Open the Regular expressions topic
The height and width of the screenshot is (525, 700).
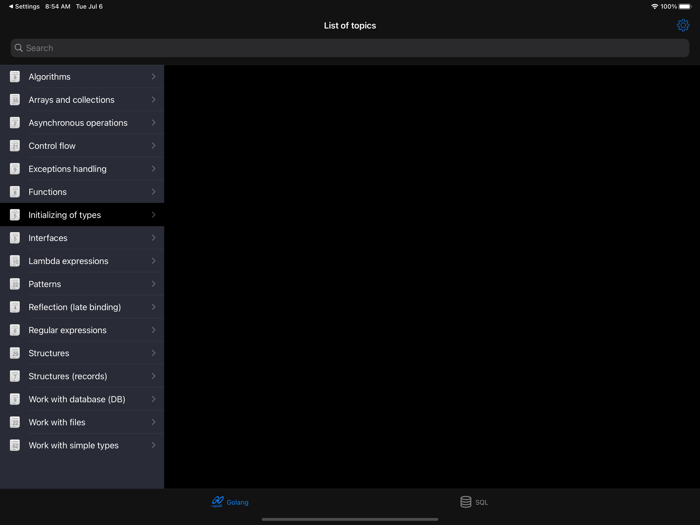click(82, 330)
